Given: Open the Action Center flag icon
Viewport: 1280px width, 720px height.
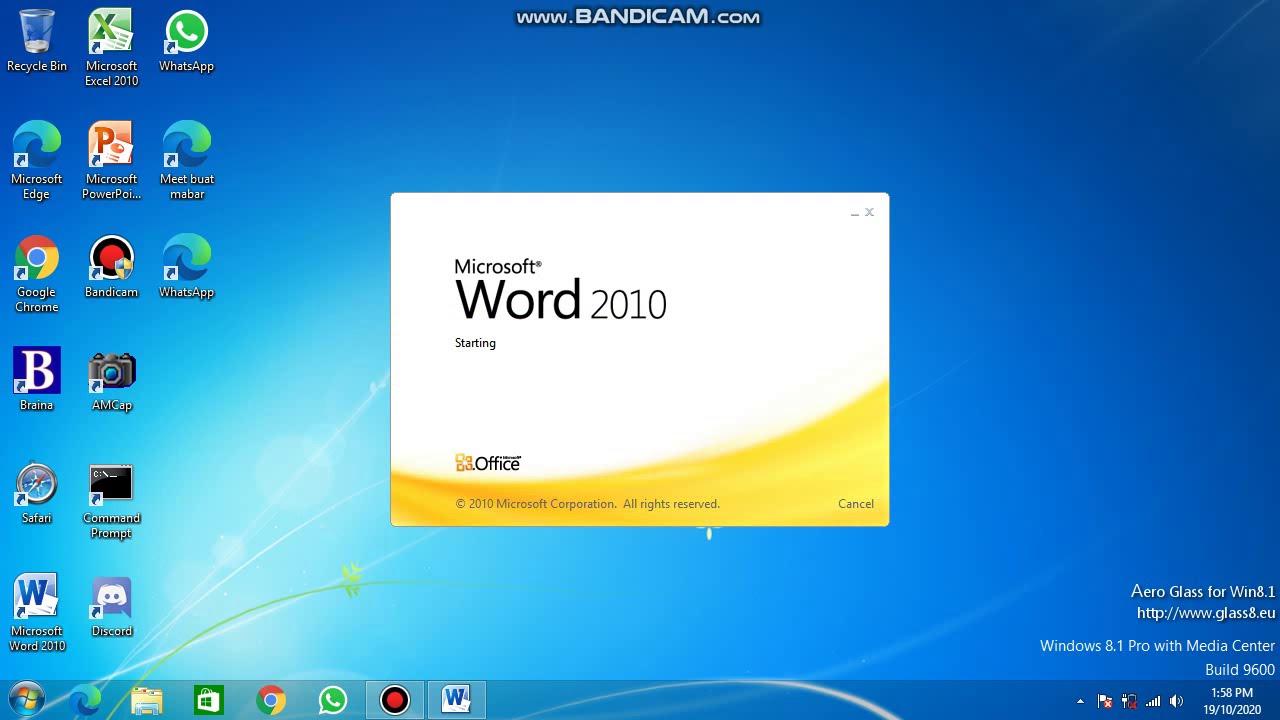Looking at the screenshot, I should [x=1105, y=702].
